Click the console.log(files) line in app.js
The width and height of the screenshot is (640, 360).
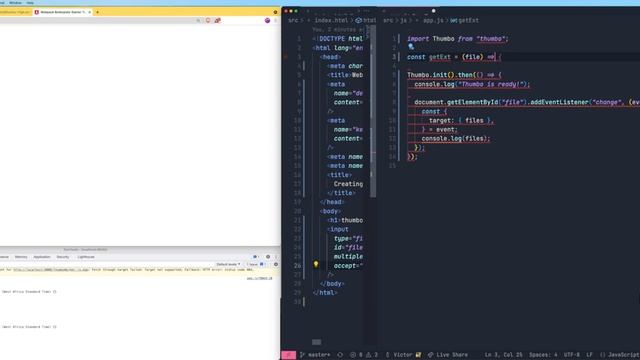(456, 139)
